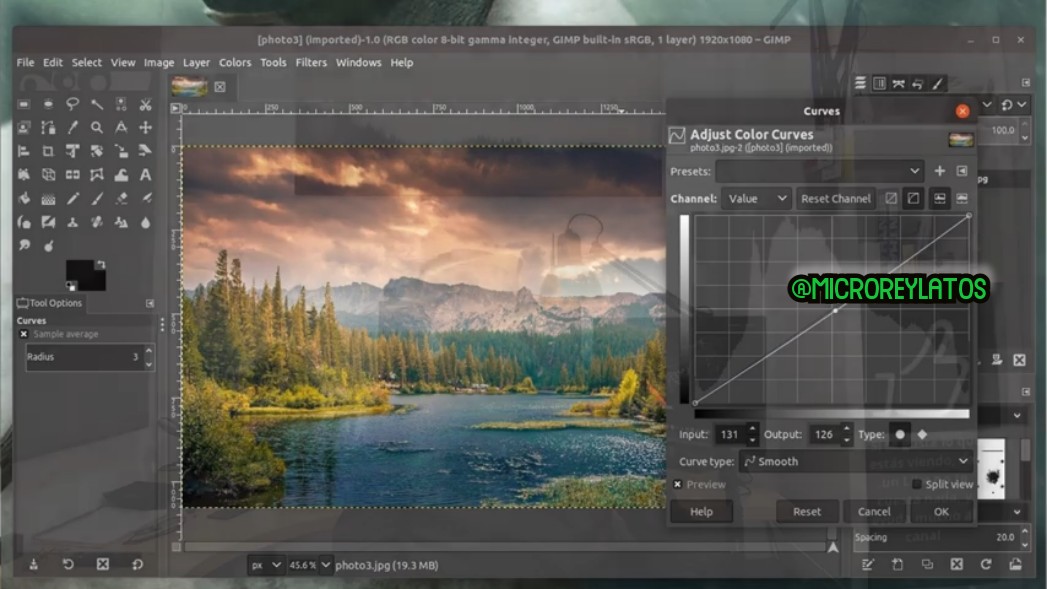Open the Layer menu
Screen dimensions: 1047x589
pyautogui.click(x=196, y=62)
